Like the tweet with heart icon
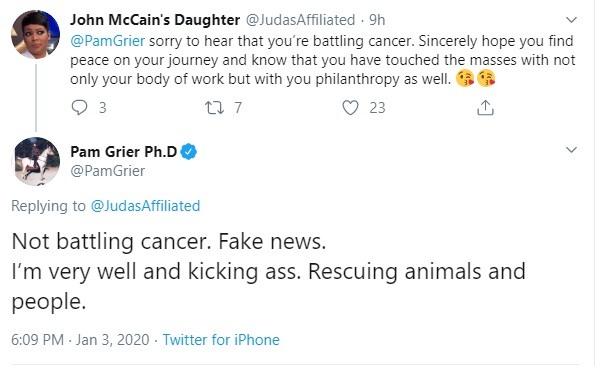 pos(350,108)
